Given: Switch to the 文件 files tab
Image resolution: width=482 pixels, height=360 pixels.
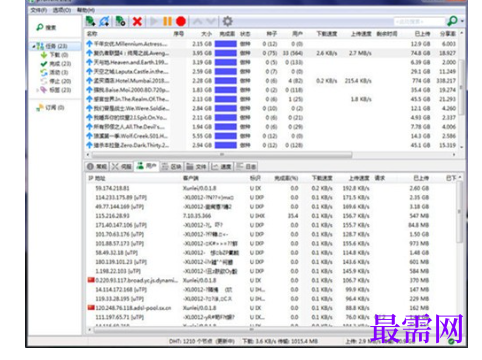Looking at the screenshot, I should click(x=196, y=166).
